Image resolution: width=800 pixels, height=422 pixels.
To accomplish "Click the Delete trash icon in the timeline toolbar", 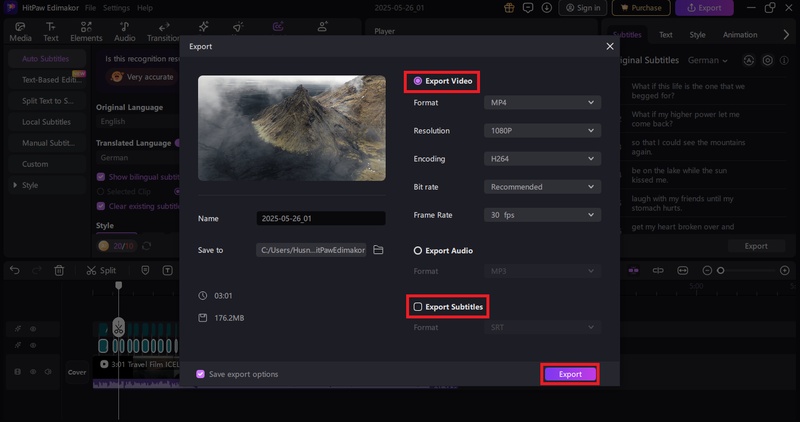I will [x=59, y=270].
